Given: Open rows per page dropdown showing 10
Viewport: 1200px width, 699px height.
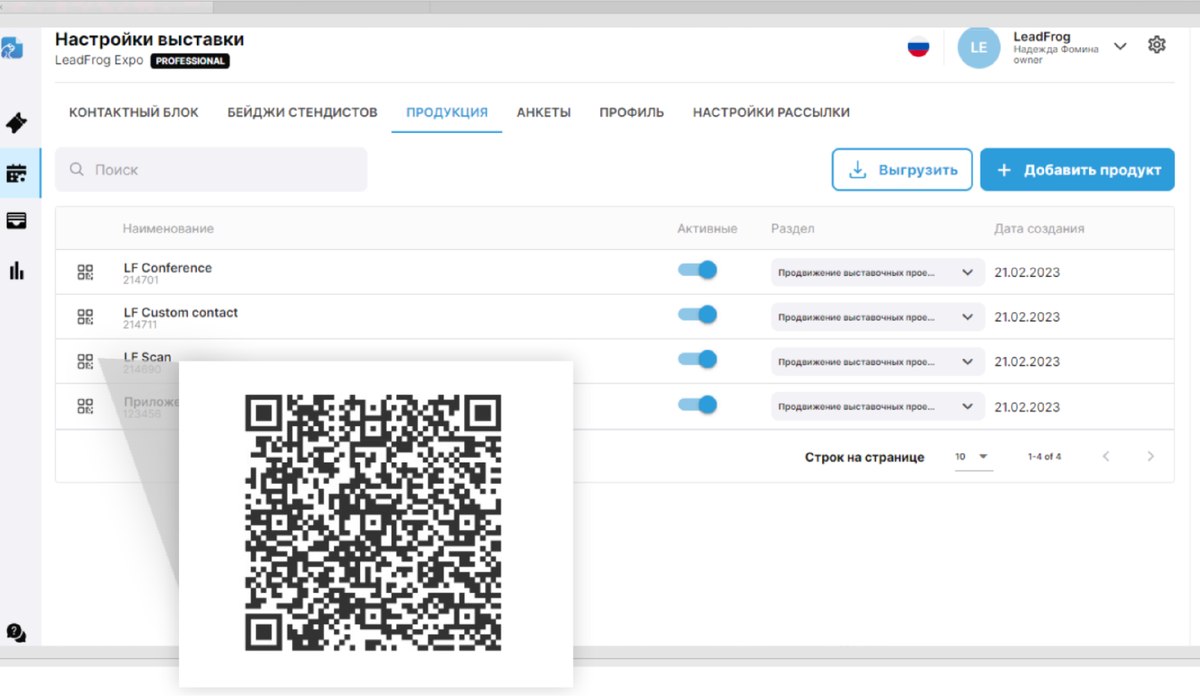Looking at the screenshot, I should point(972,457).
